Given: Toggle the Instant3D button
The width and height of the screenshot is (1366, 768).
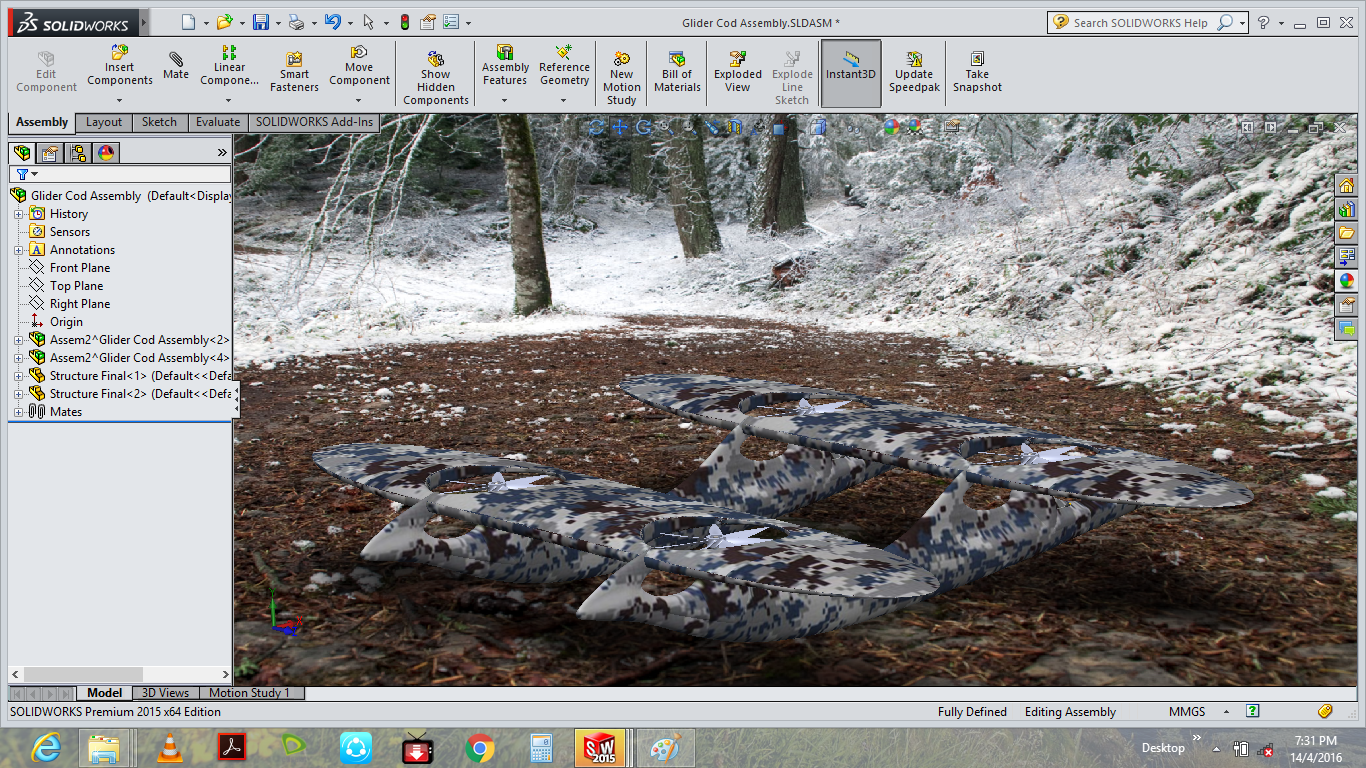Looking at the screenshot, I should [x=851, y=72].
